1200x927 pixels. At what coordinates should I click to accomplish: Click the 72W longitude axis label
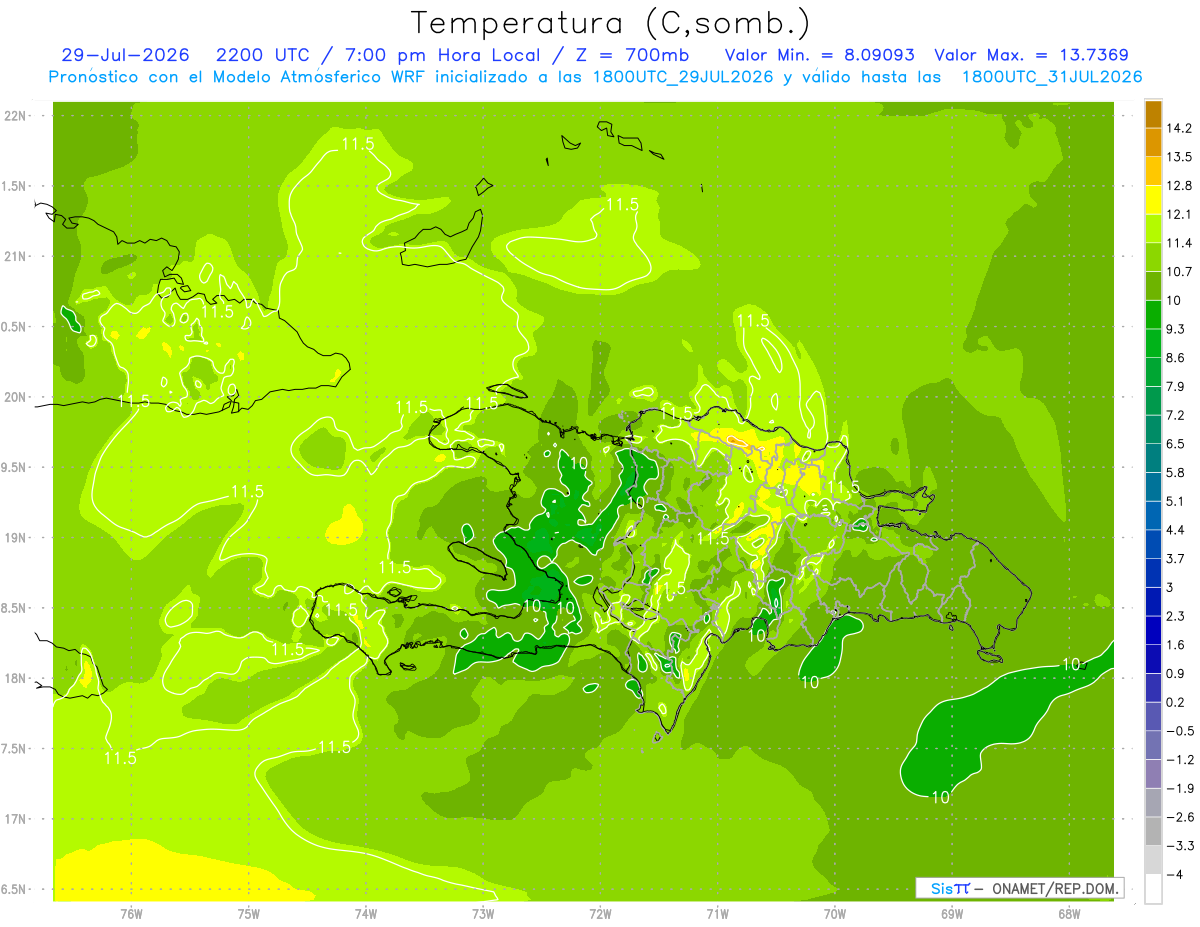pyautogui.click(x=600, y=913)
